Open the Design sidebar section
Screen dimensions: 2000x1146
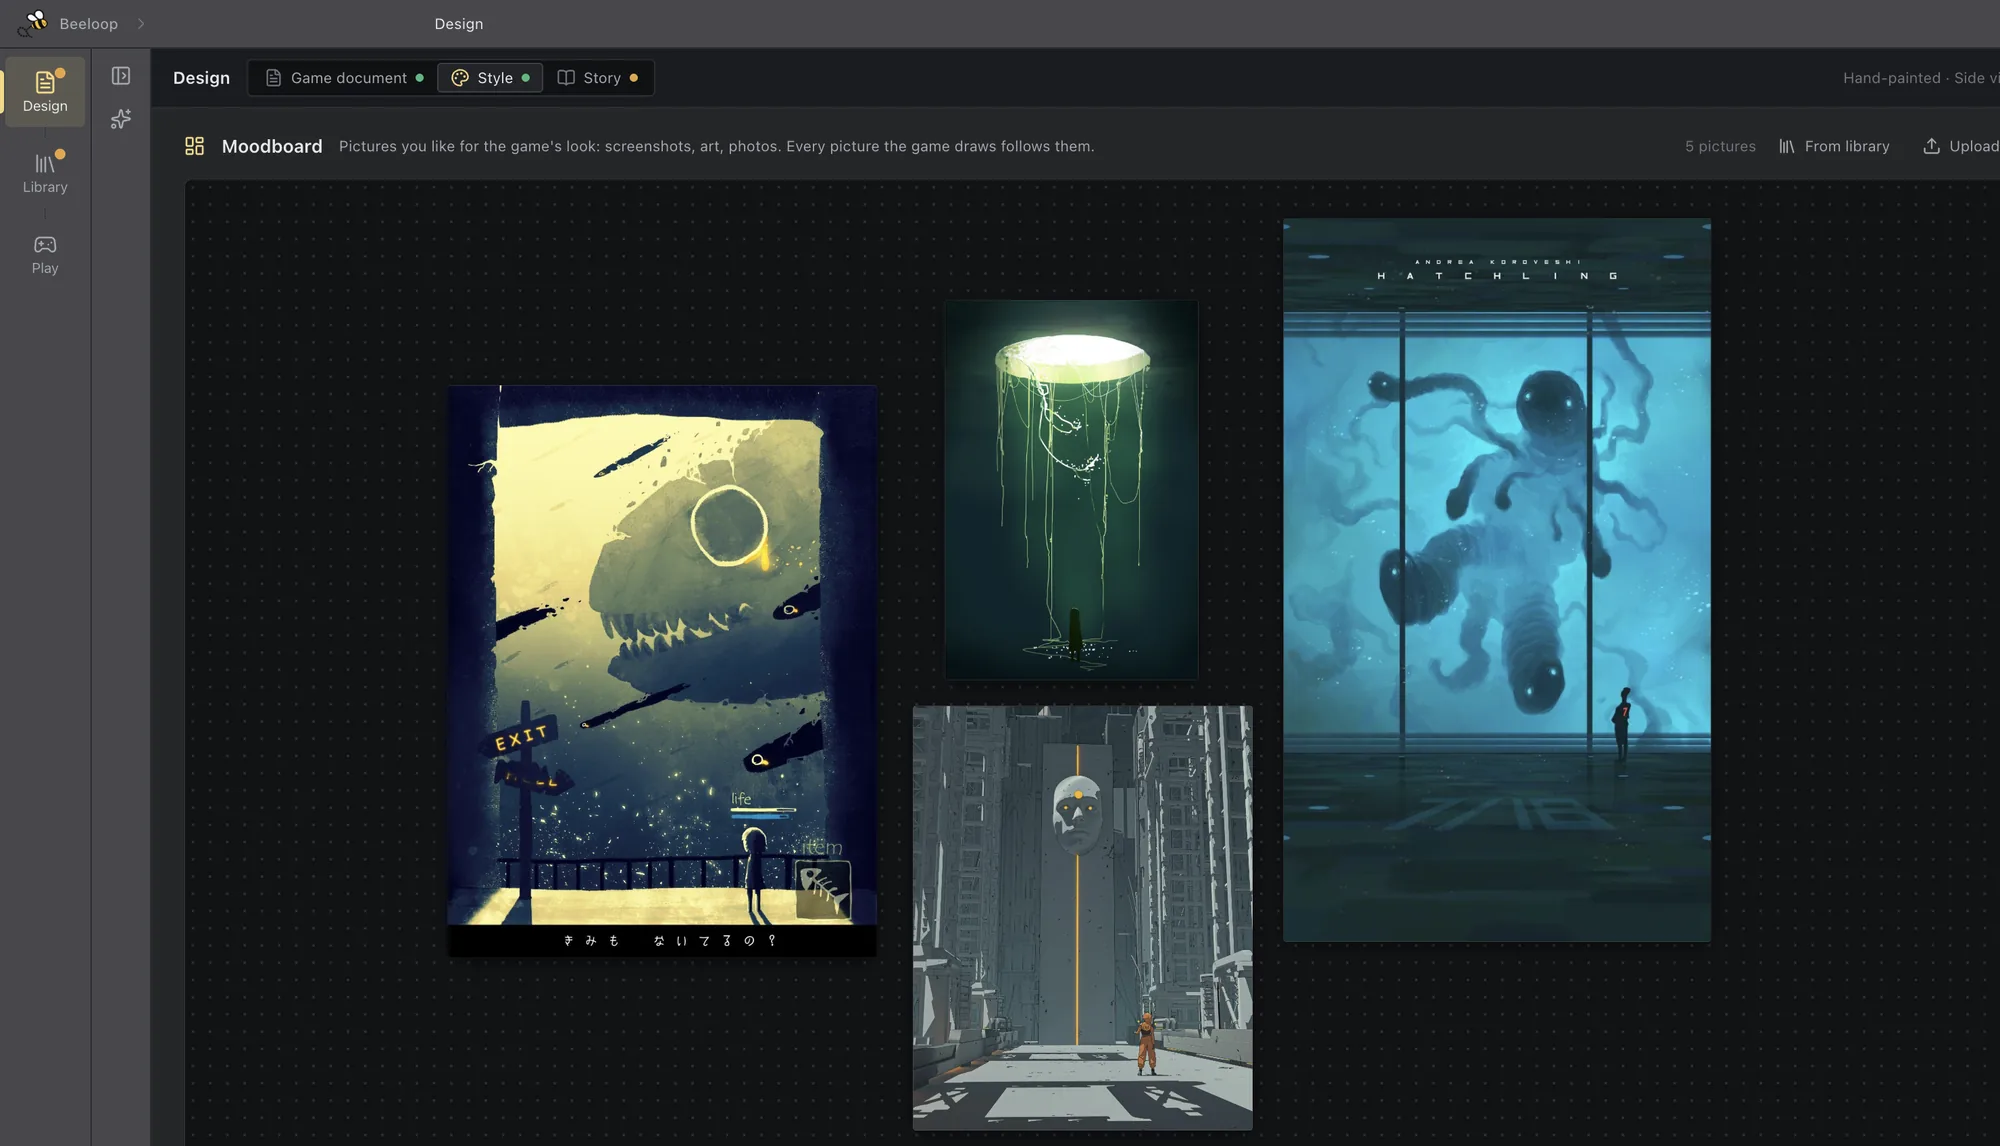(x=45, y=92)
